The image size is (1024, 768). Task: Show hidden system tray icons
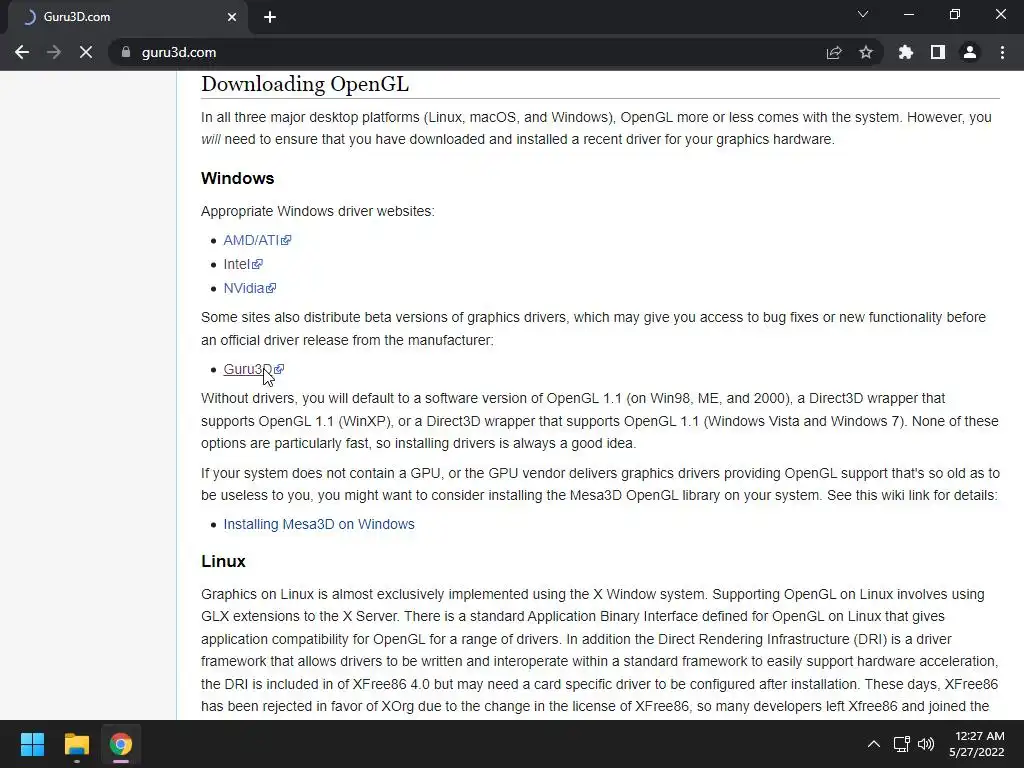[x=873, y=744]
